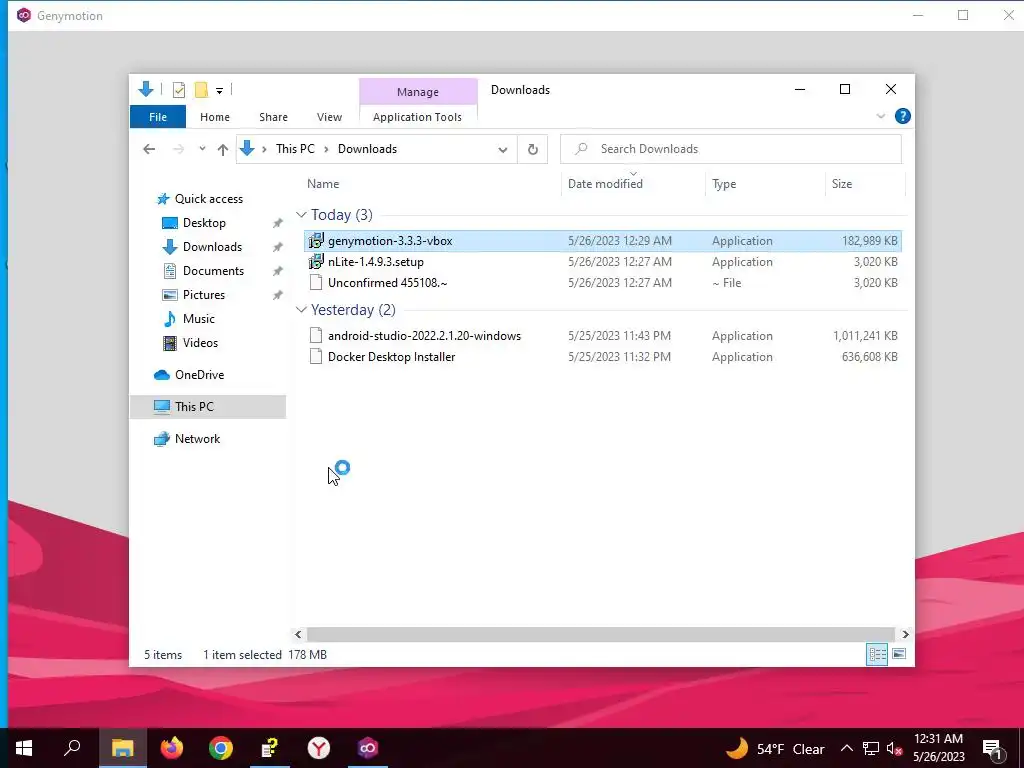Click the nLite setup file icon
This screenshot has width=1024, height=768.
coord(316,262)
